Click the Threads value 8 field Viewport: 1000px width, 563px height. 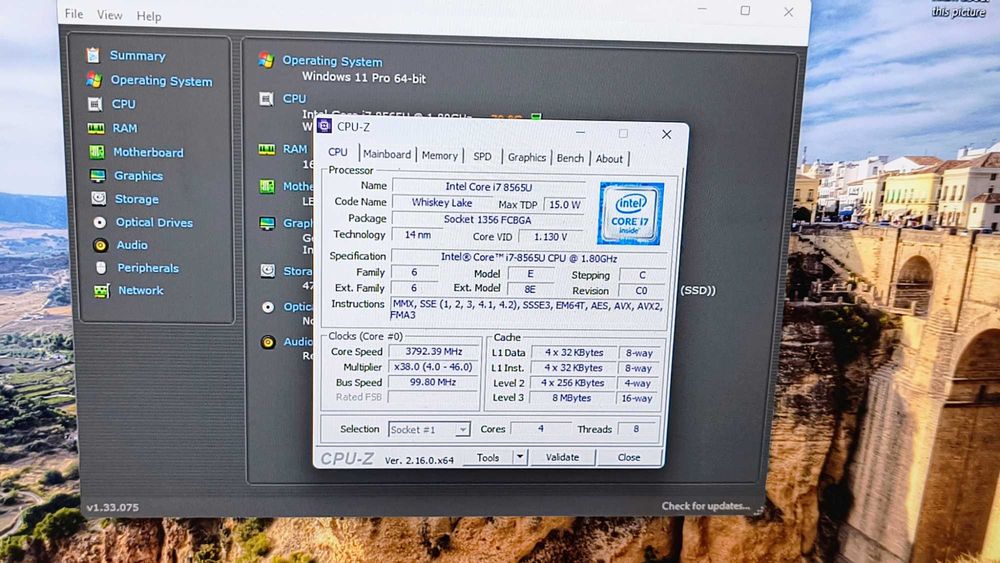[636, 429]
